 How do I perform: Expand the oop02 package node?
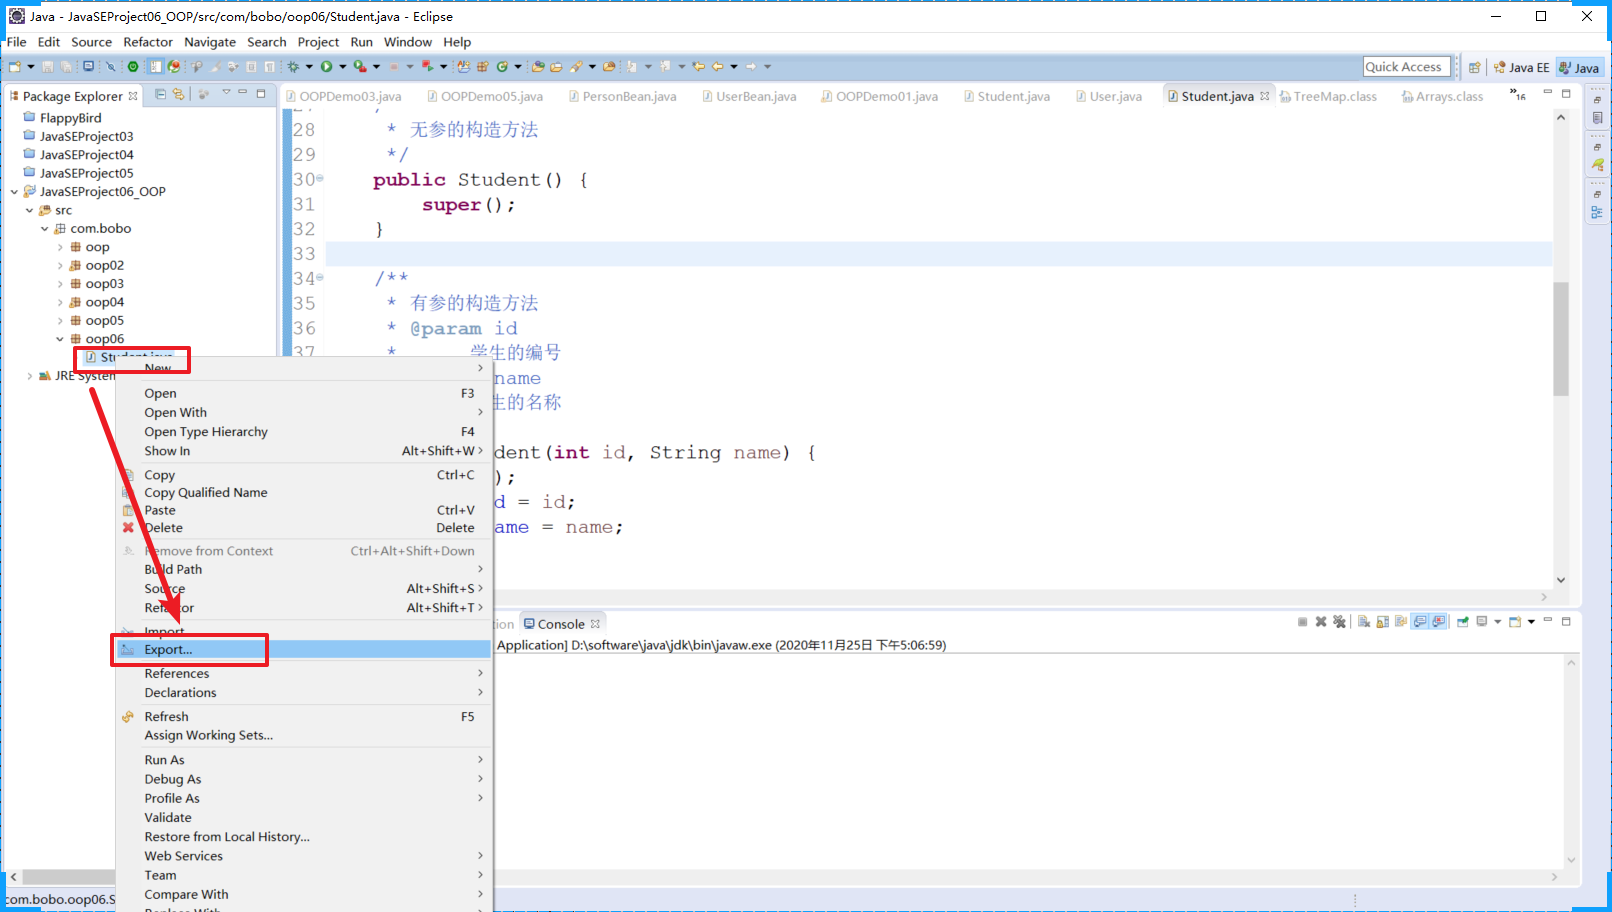60,266
